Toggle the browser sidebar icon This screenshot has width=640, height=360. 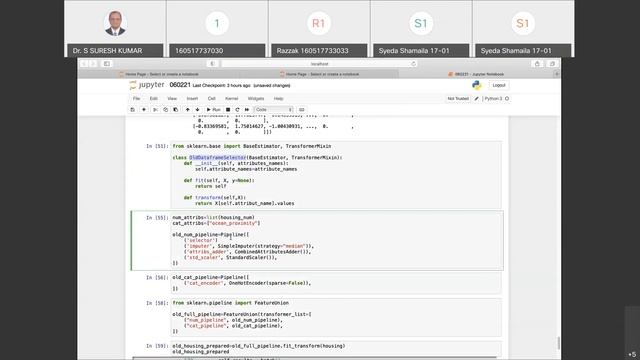pos(107,64)
